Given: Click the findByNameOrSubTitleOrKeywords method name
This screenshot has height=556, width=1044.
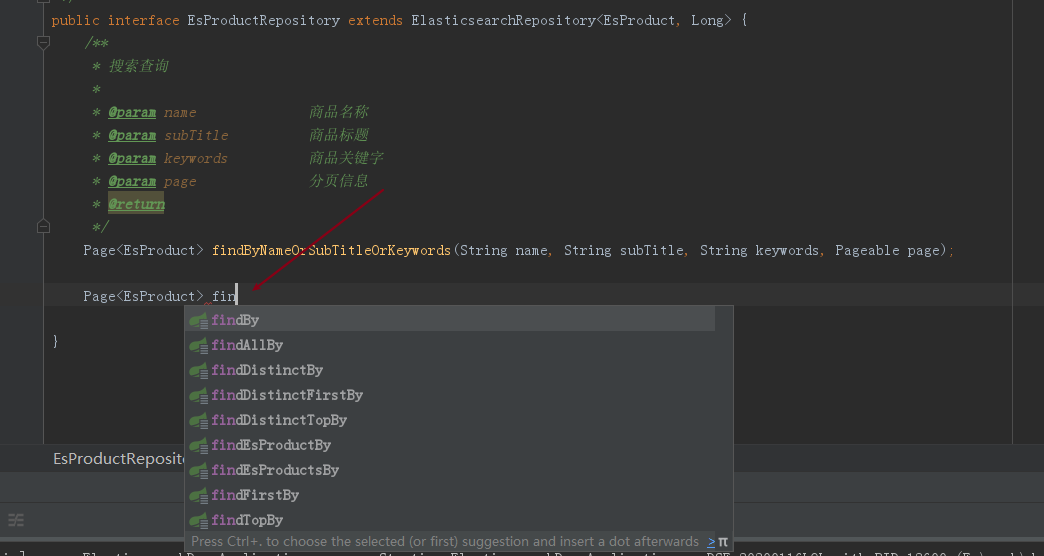Looking at the screenshot, I should (x=331, y=250).
